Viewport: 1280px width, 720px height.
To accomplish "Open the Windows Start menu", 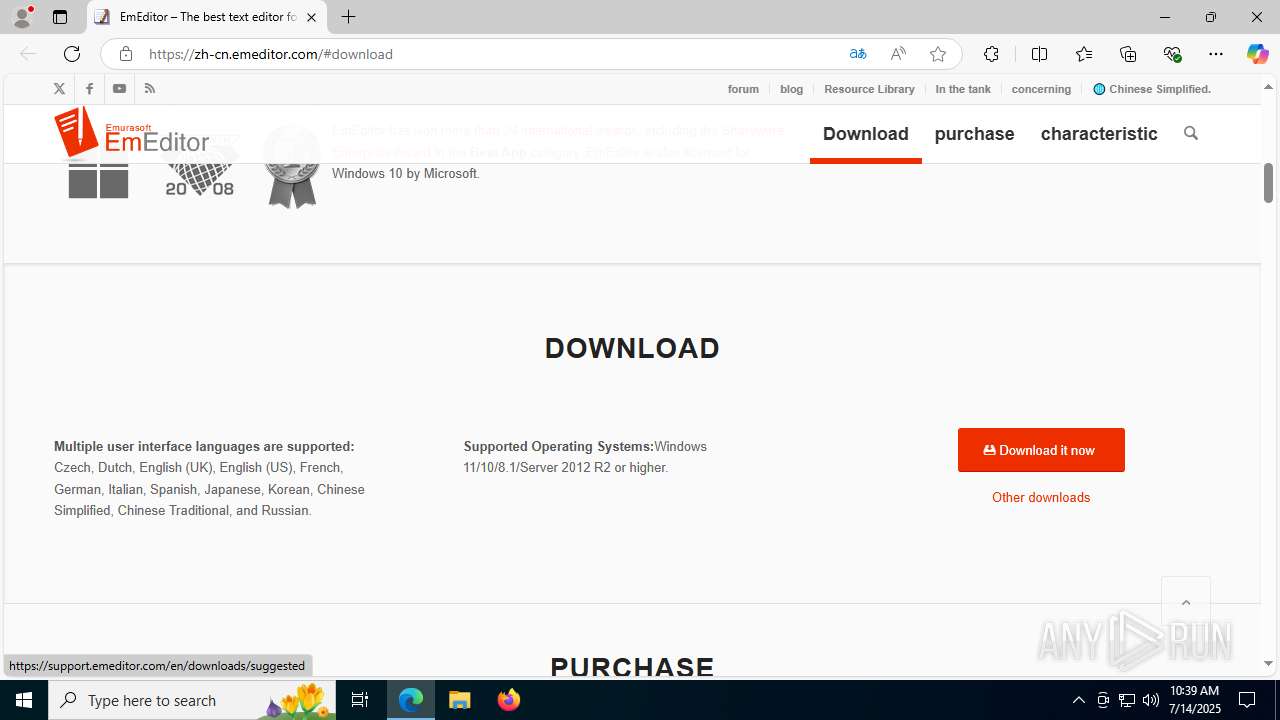I will 24,700.
